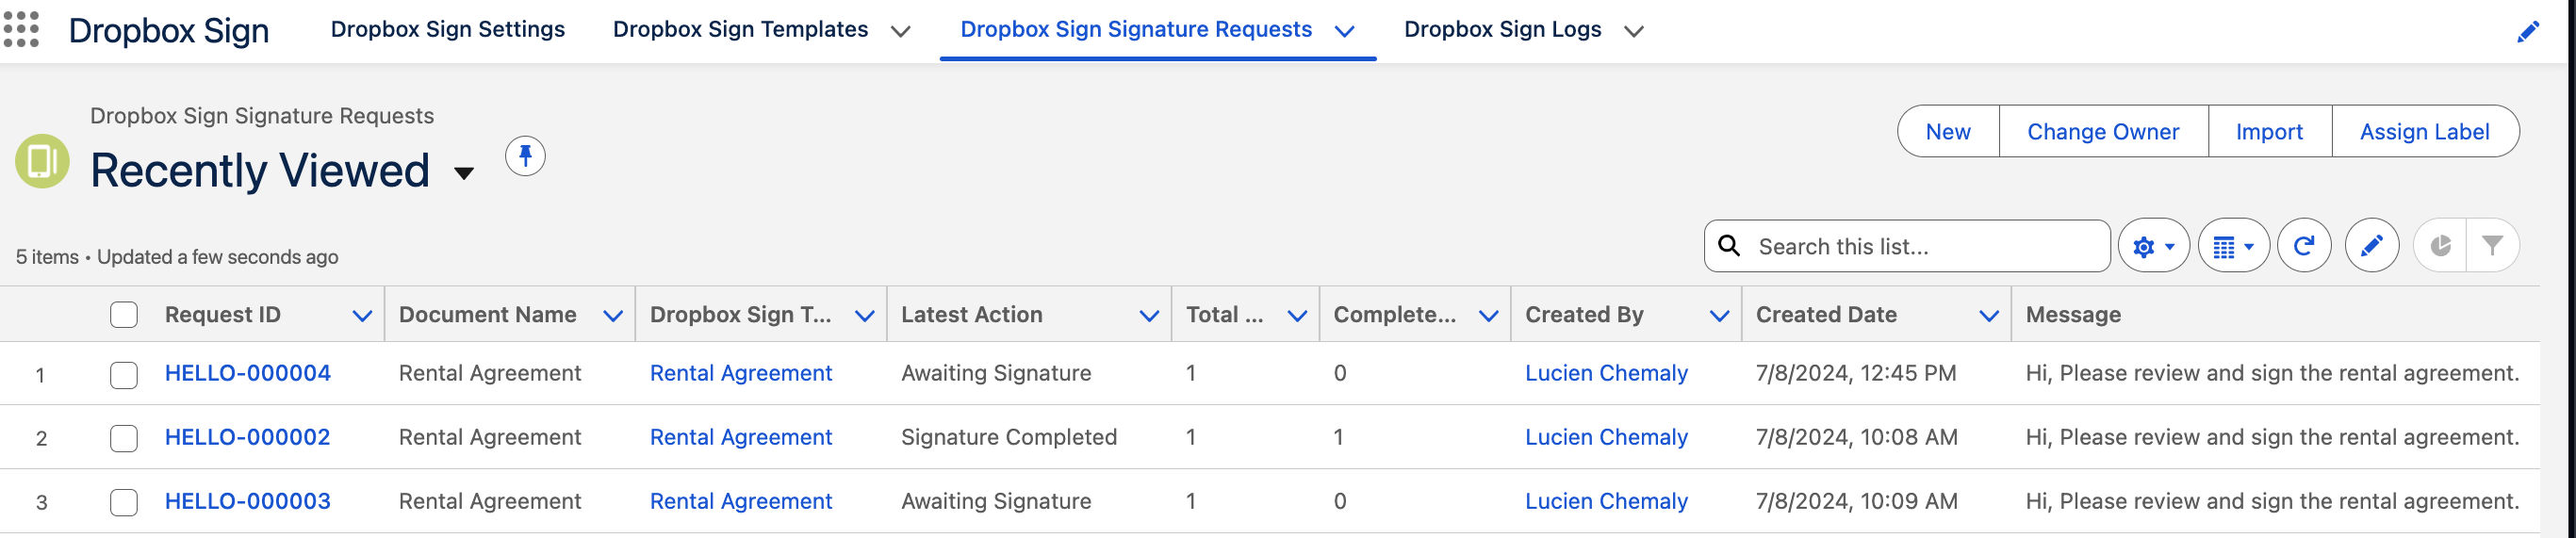This screenshot has height=538, width=2576.
Task: Open Created Date column actions chevron
Action: coord(1989,316)
